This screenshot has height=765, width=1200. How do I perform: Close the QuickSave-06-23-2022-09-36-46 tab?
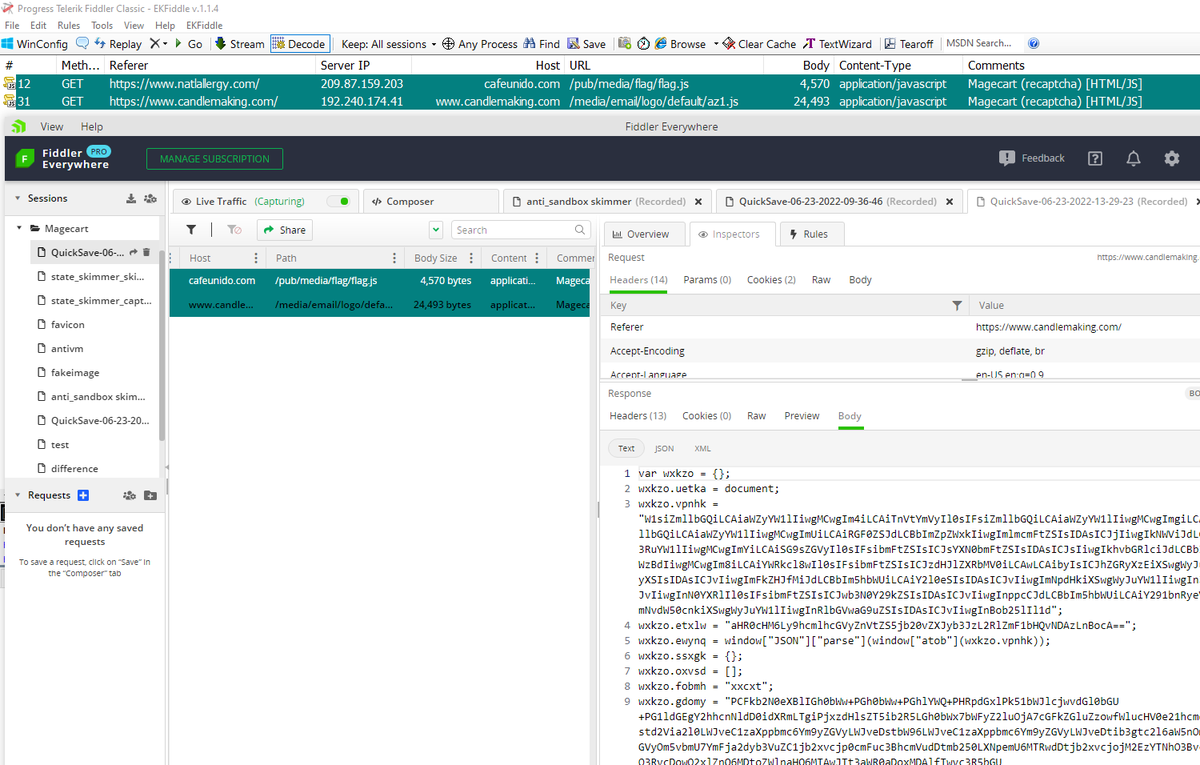(x=949, y=201)
